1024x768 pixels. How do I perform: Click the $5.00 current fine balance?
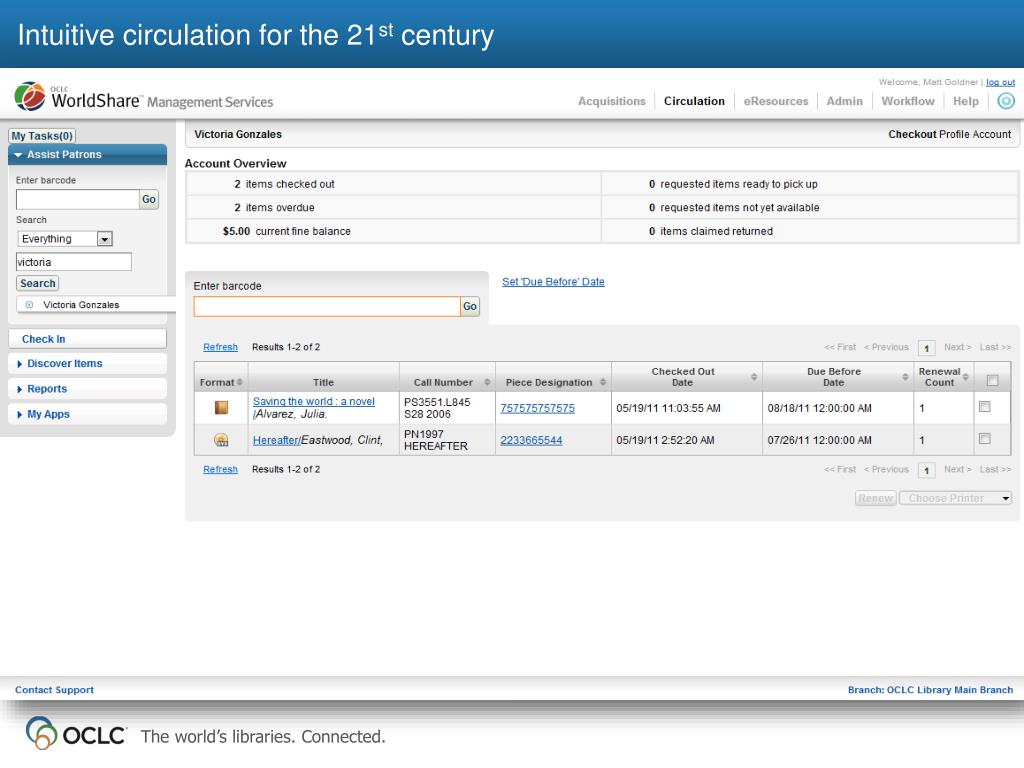coord(287,231)
